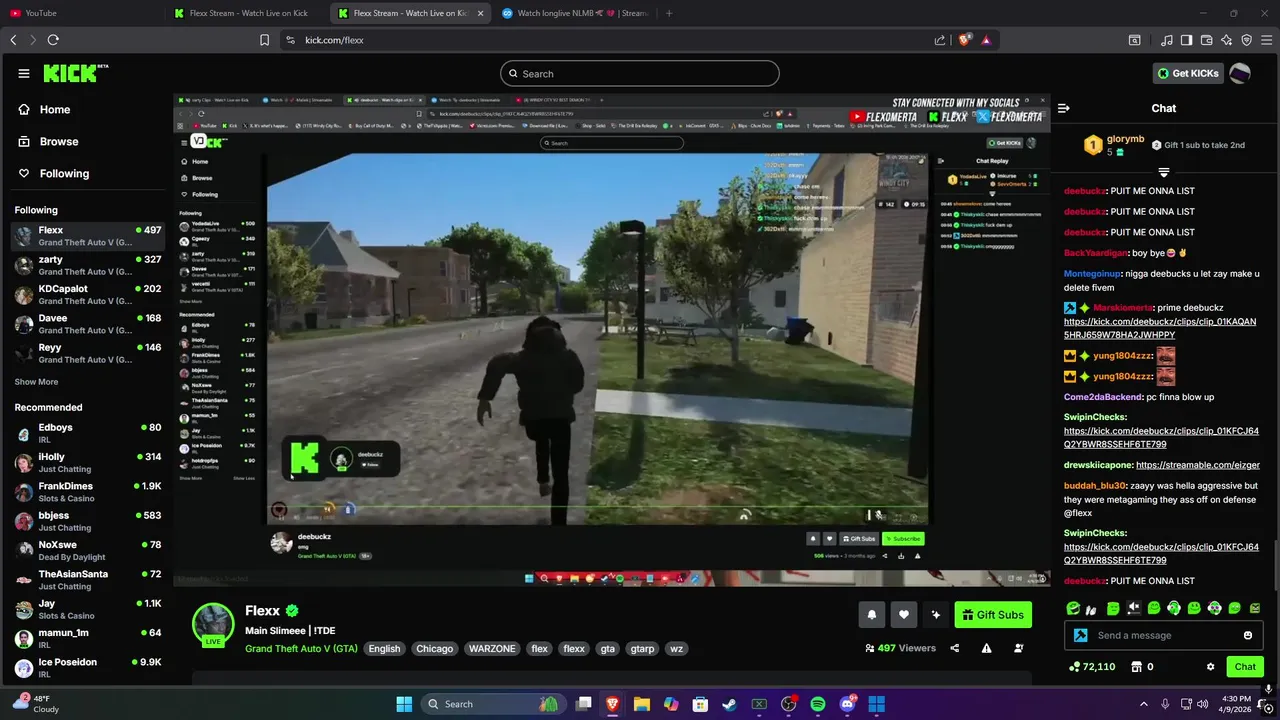Go to Home in sidebar

pos(44,109)
